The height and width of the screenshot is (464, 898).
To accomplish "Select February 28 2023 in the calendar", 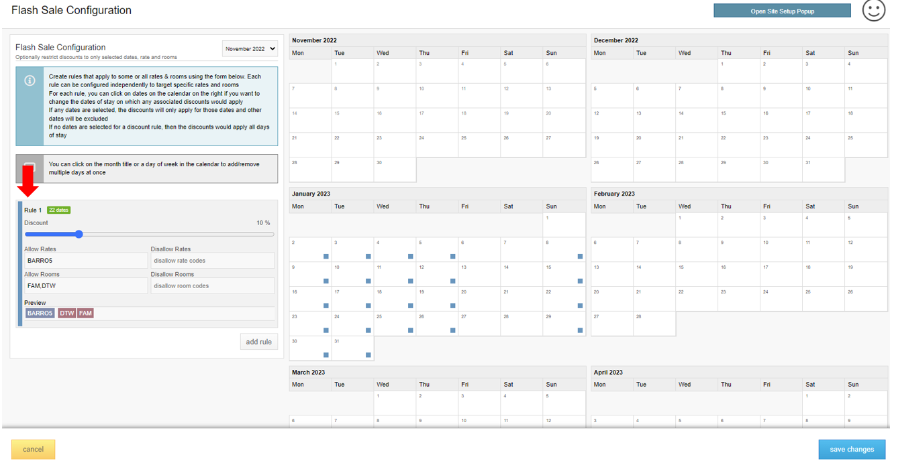I will tap(655, 323).
